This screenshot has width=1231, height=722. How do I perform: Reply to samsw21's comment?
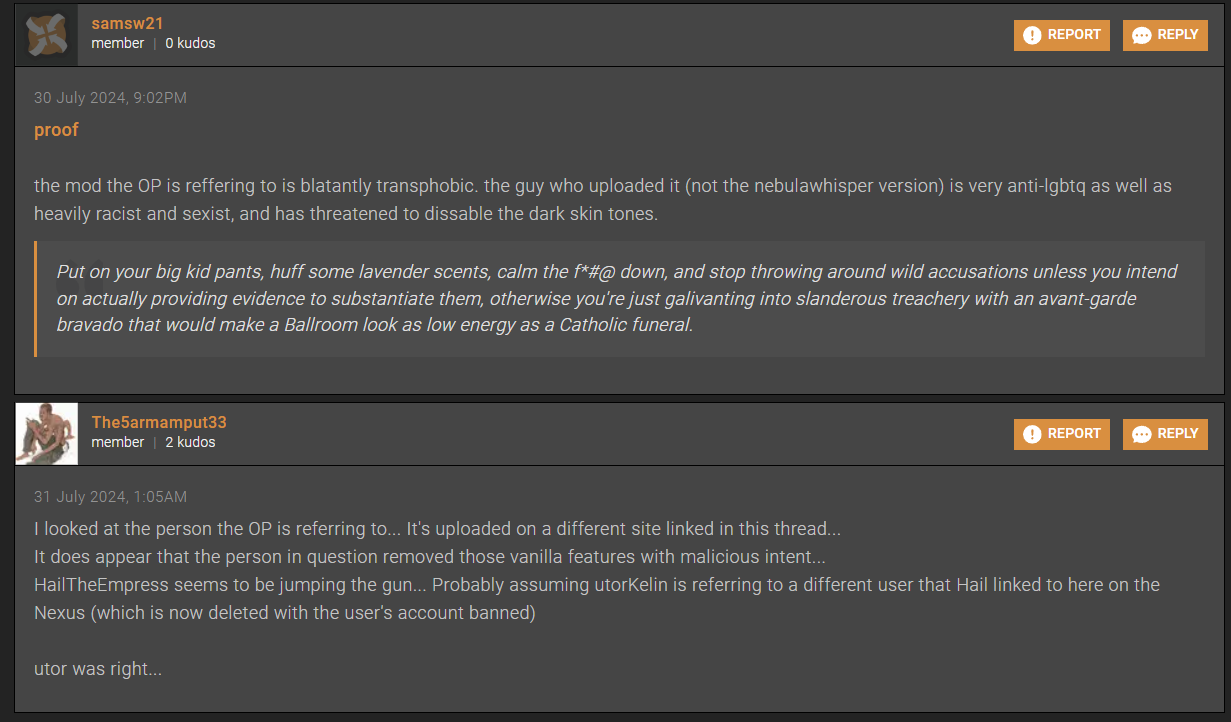[1165, 35]
